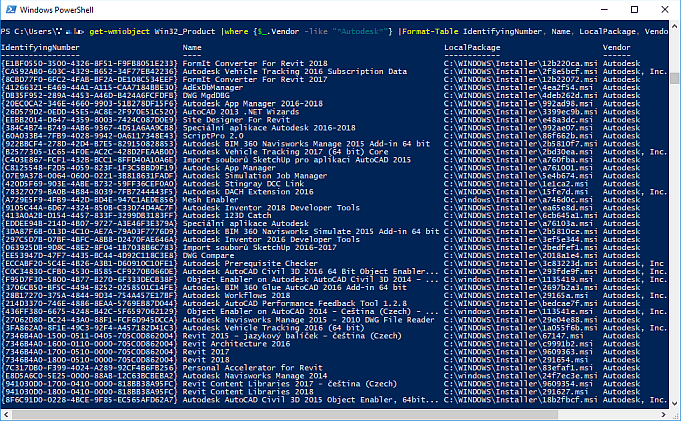Click 'Autodesk Navisworks Manage 2015 - 2010 DWG File Reader'
Screen dimensions: 681x421
pos(308,320)
